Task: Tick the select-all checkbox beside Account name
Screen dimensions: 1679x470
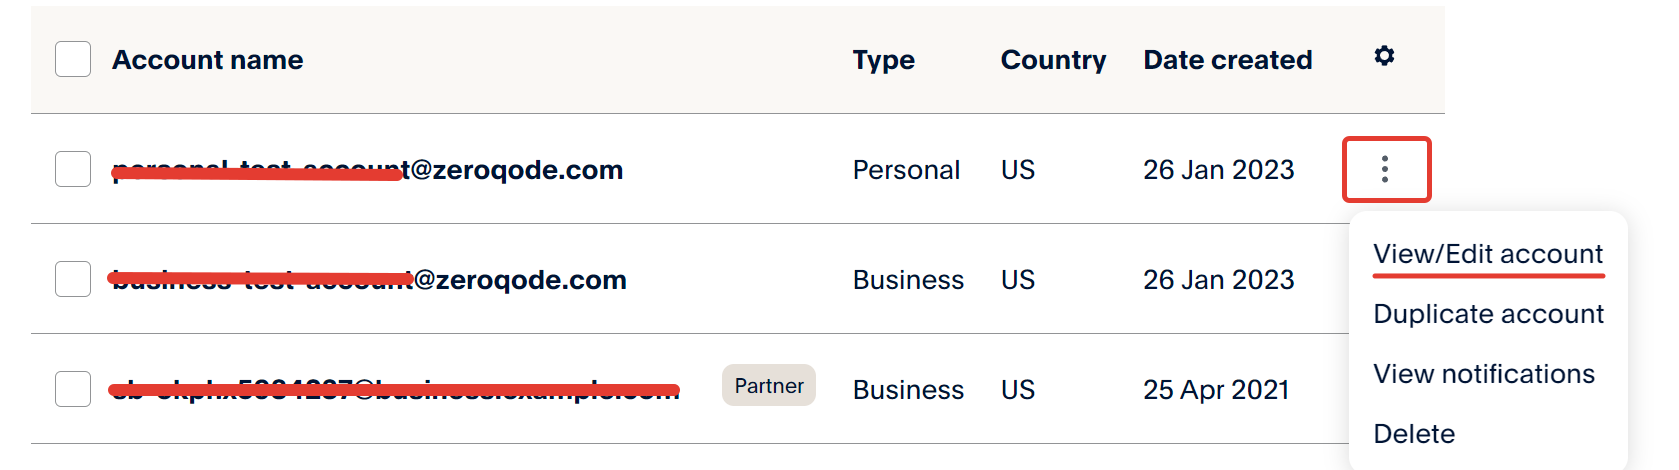Action: pyautogui.click(x=73, y=60)
